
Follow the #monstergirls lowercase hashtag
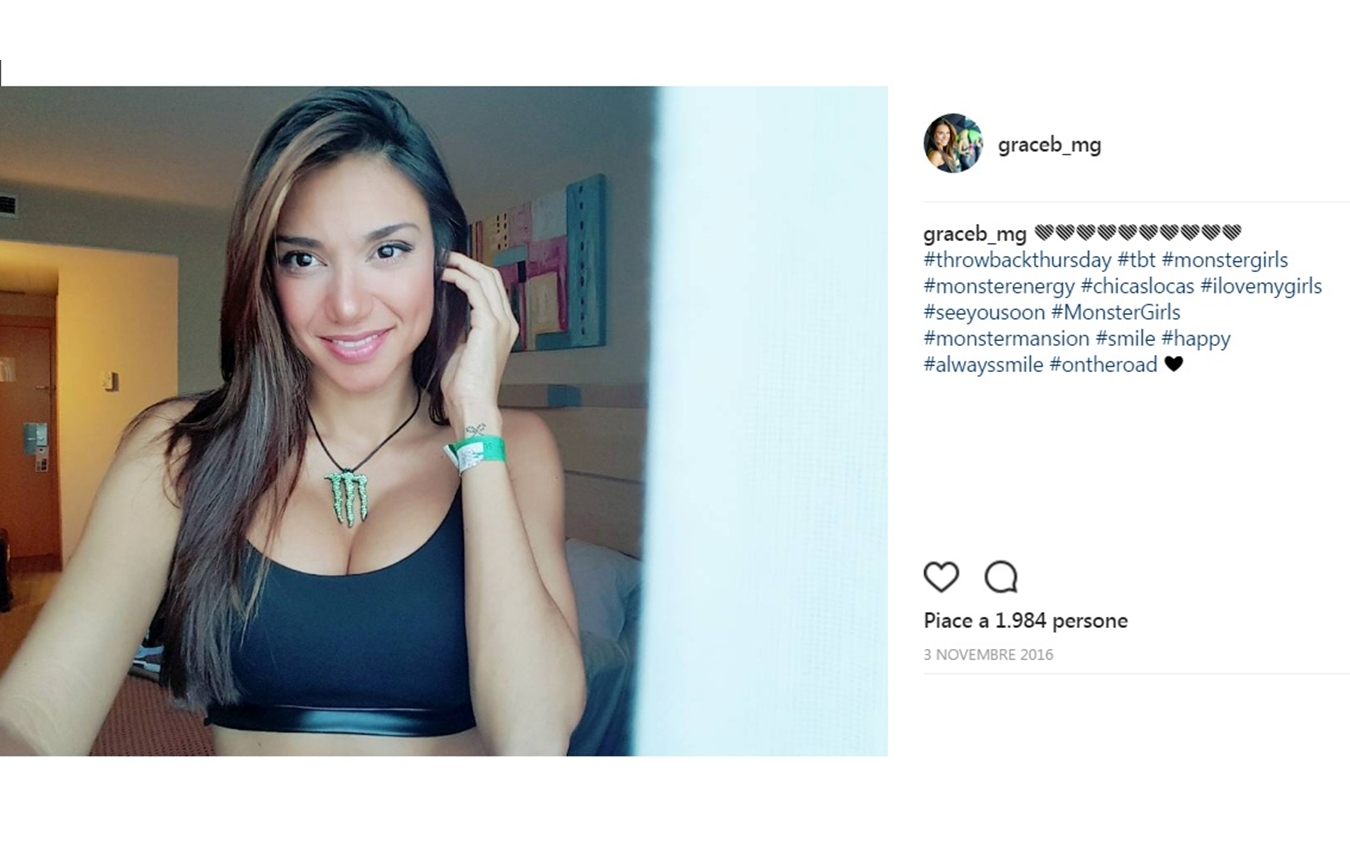[x=1224, y=260]
